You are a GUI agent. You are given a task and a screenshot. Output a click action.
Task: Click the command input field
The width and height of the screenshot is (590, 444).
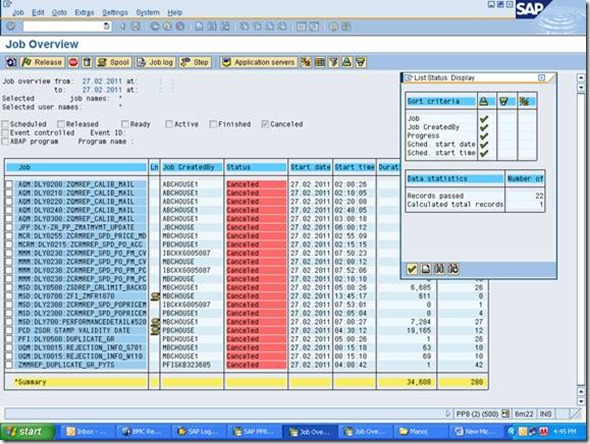(63, 26)
